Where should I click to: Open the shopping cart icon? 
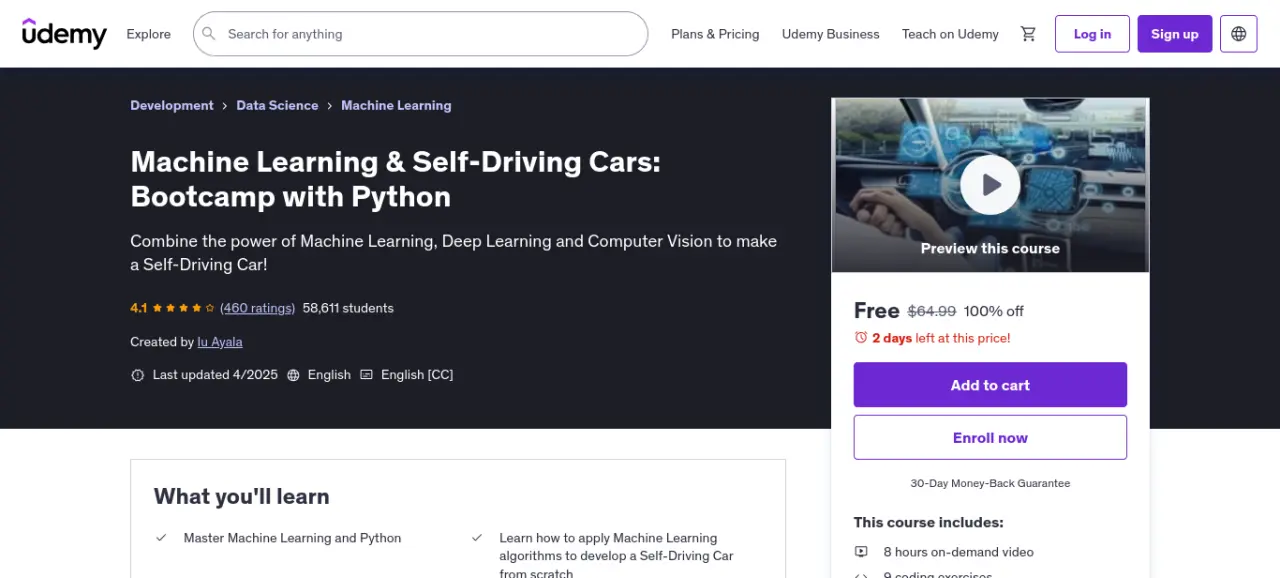pyautogui.click(x=1028, y=34)
